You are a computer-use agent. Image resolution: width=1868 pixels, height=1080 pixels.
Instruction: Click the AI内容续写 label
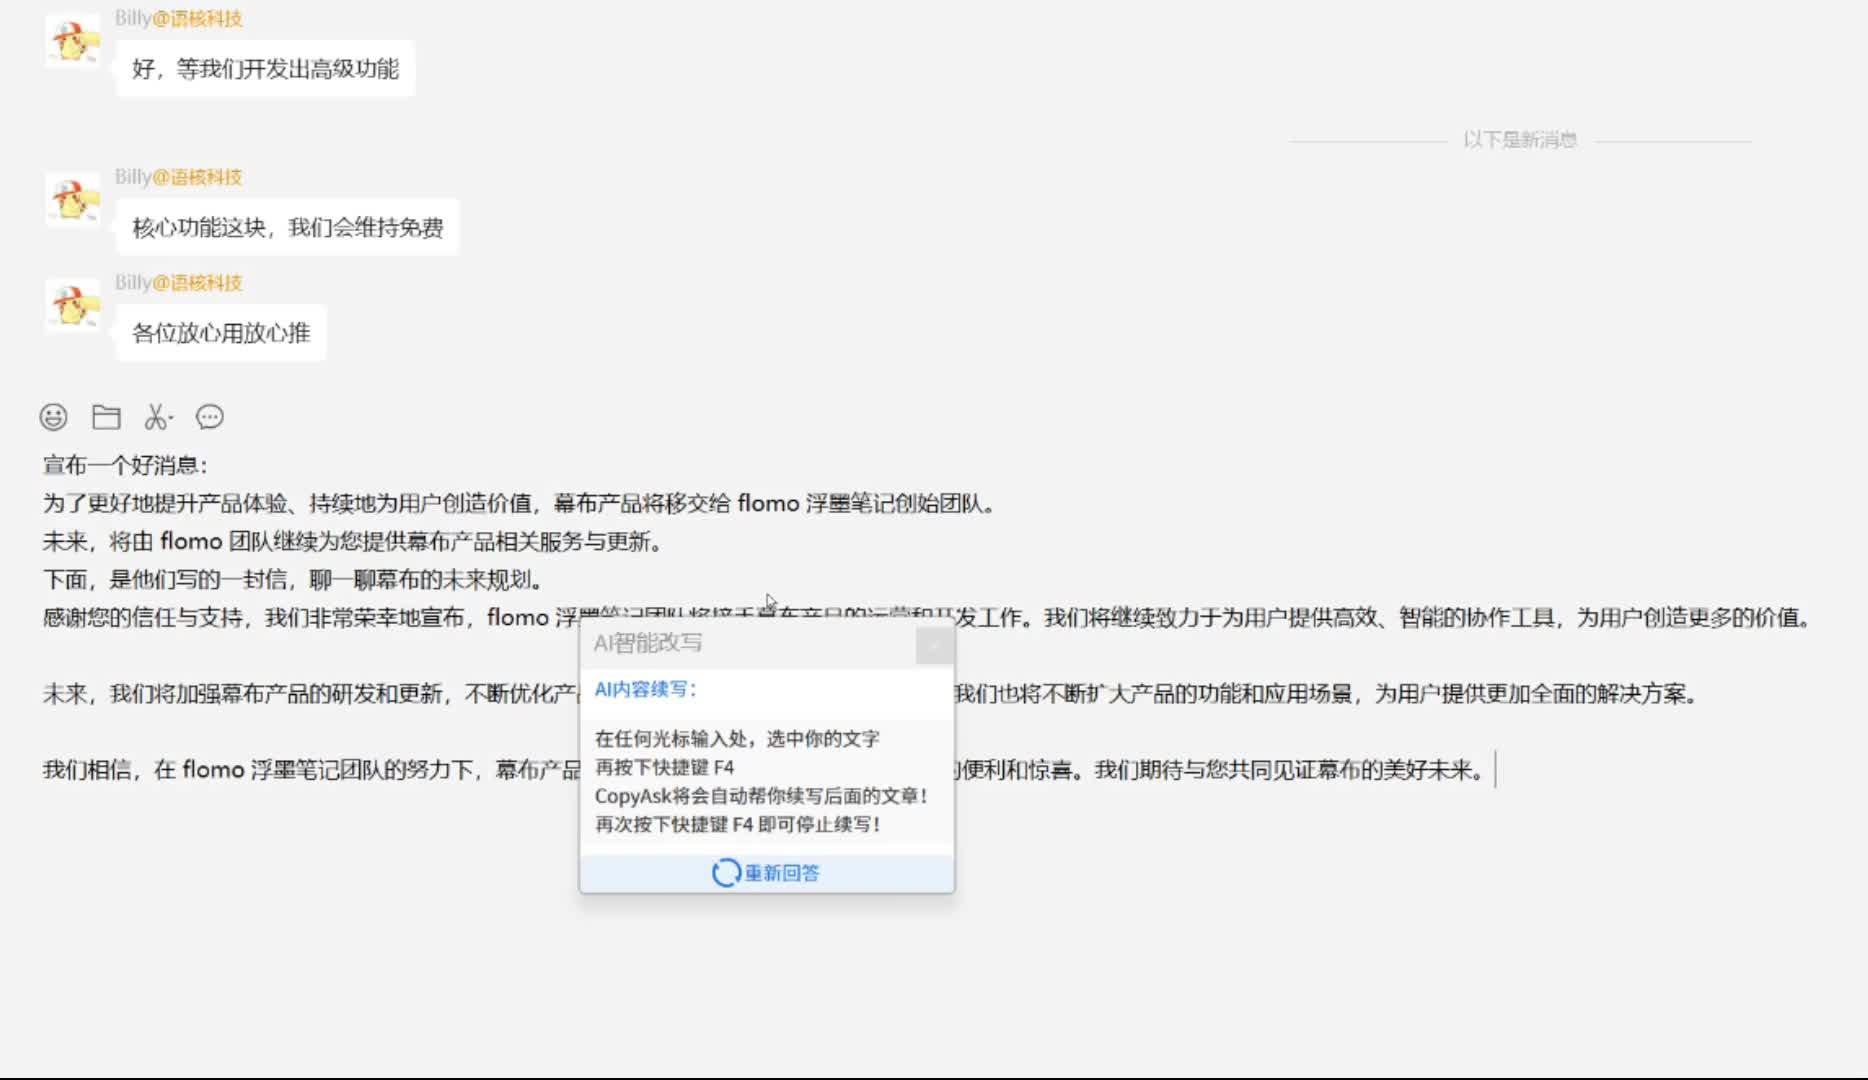(x=646, y=690)
